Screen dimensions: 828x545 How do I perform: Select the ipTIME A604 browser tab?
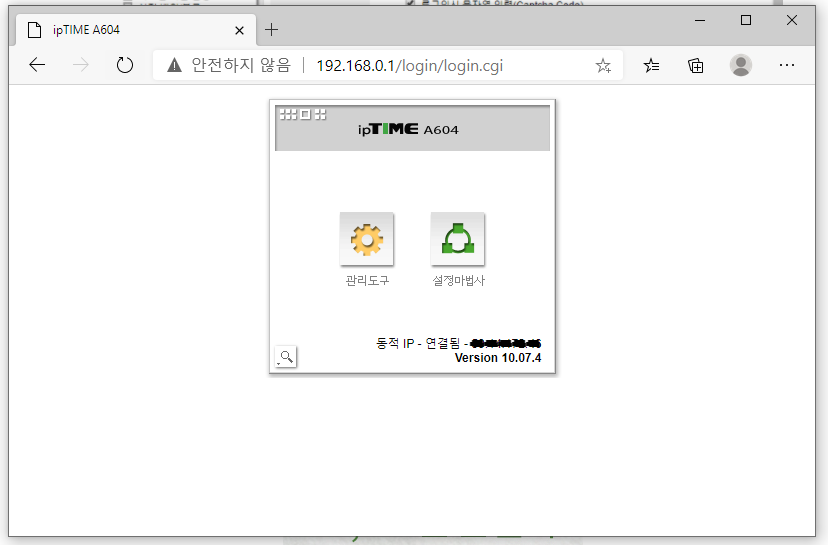click(x=136, y=30)
